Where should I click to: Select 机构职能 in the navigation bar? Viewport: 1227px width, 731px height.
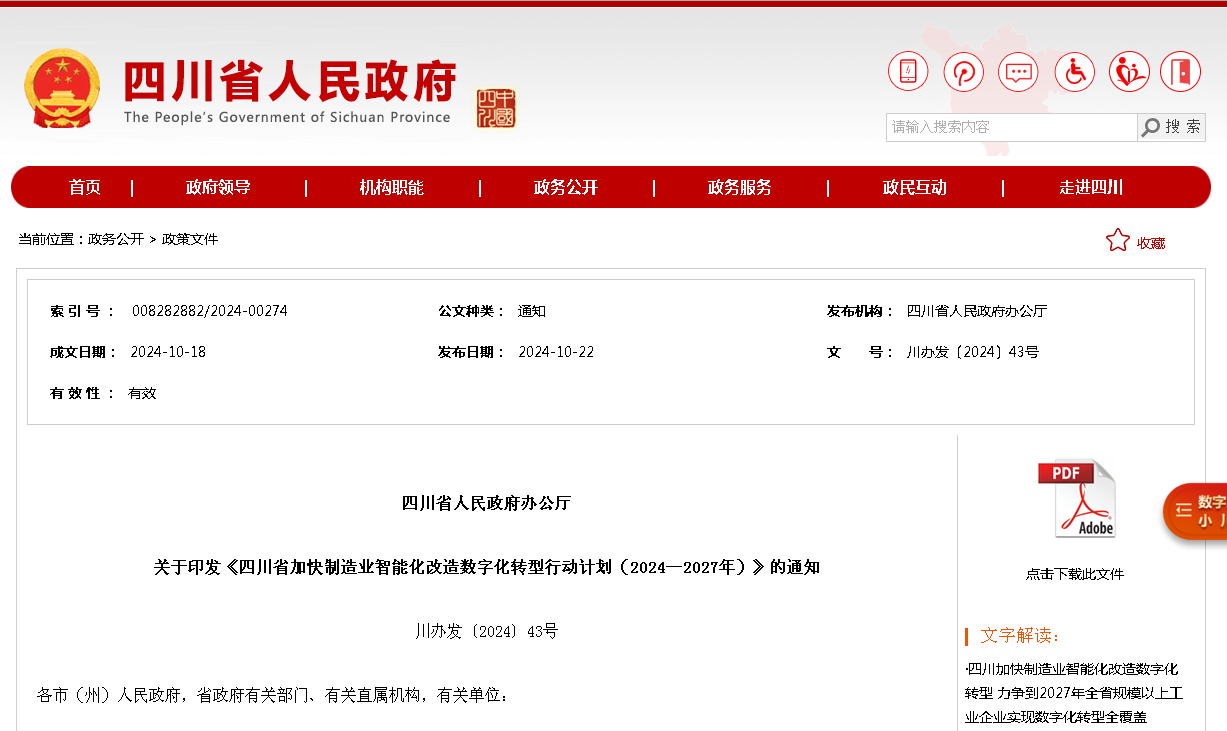(392, 187)
